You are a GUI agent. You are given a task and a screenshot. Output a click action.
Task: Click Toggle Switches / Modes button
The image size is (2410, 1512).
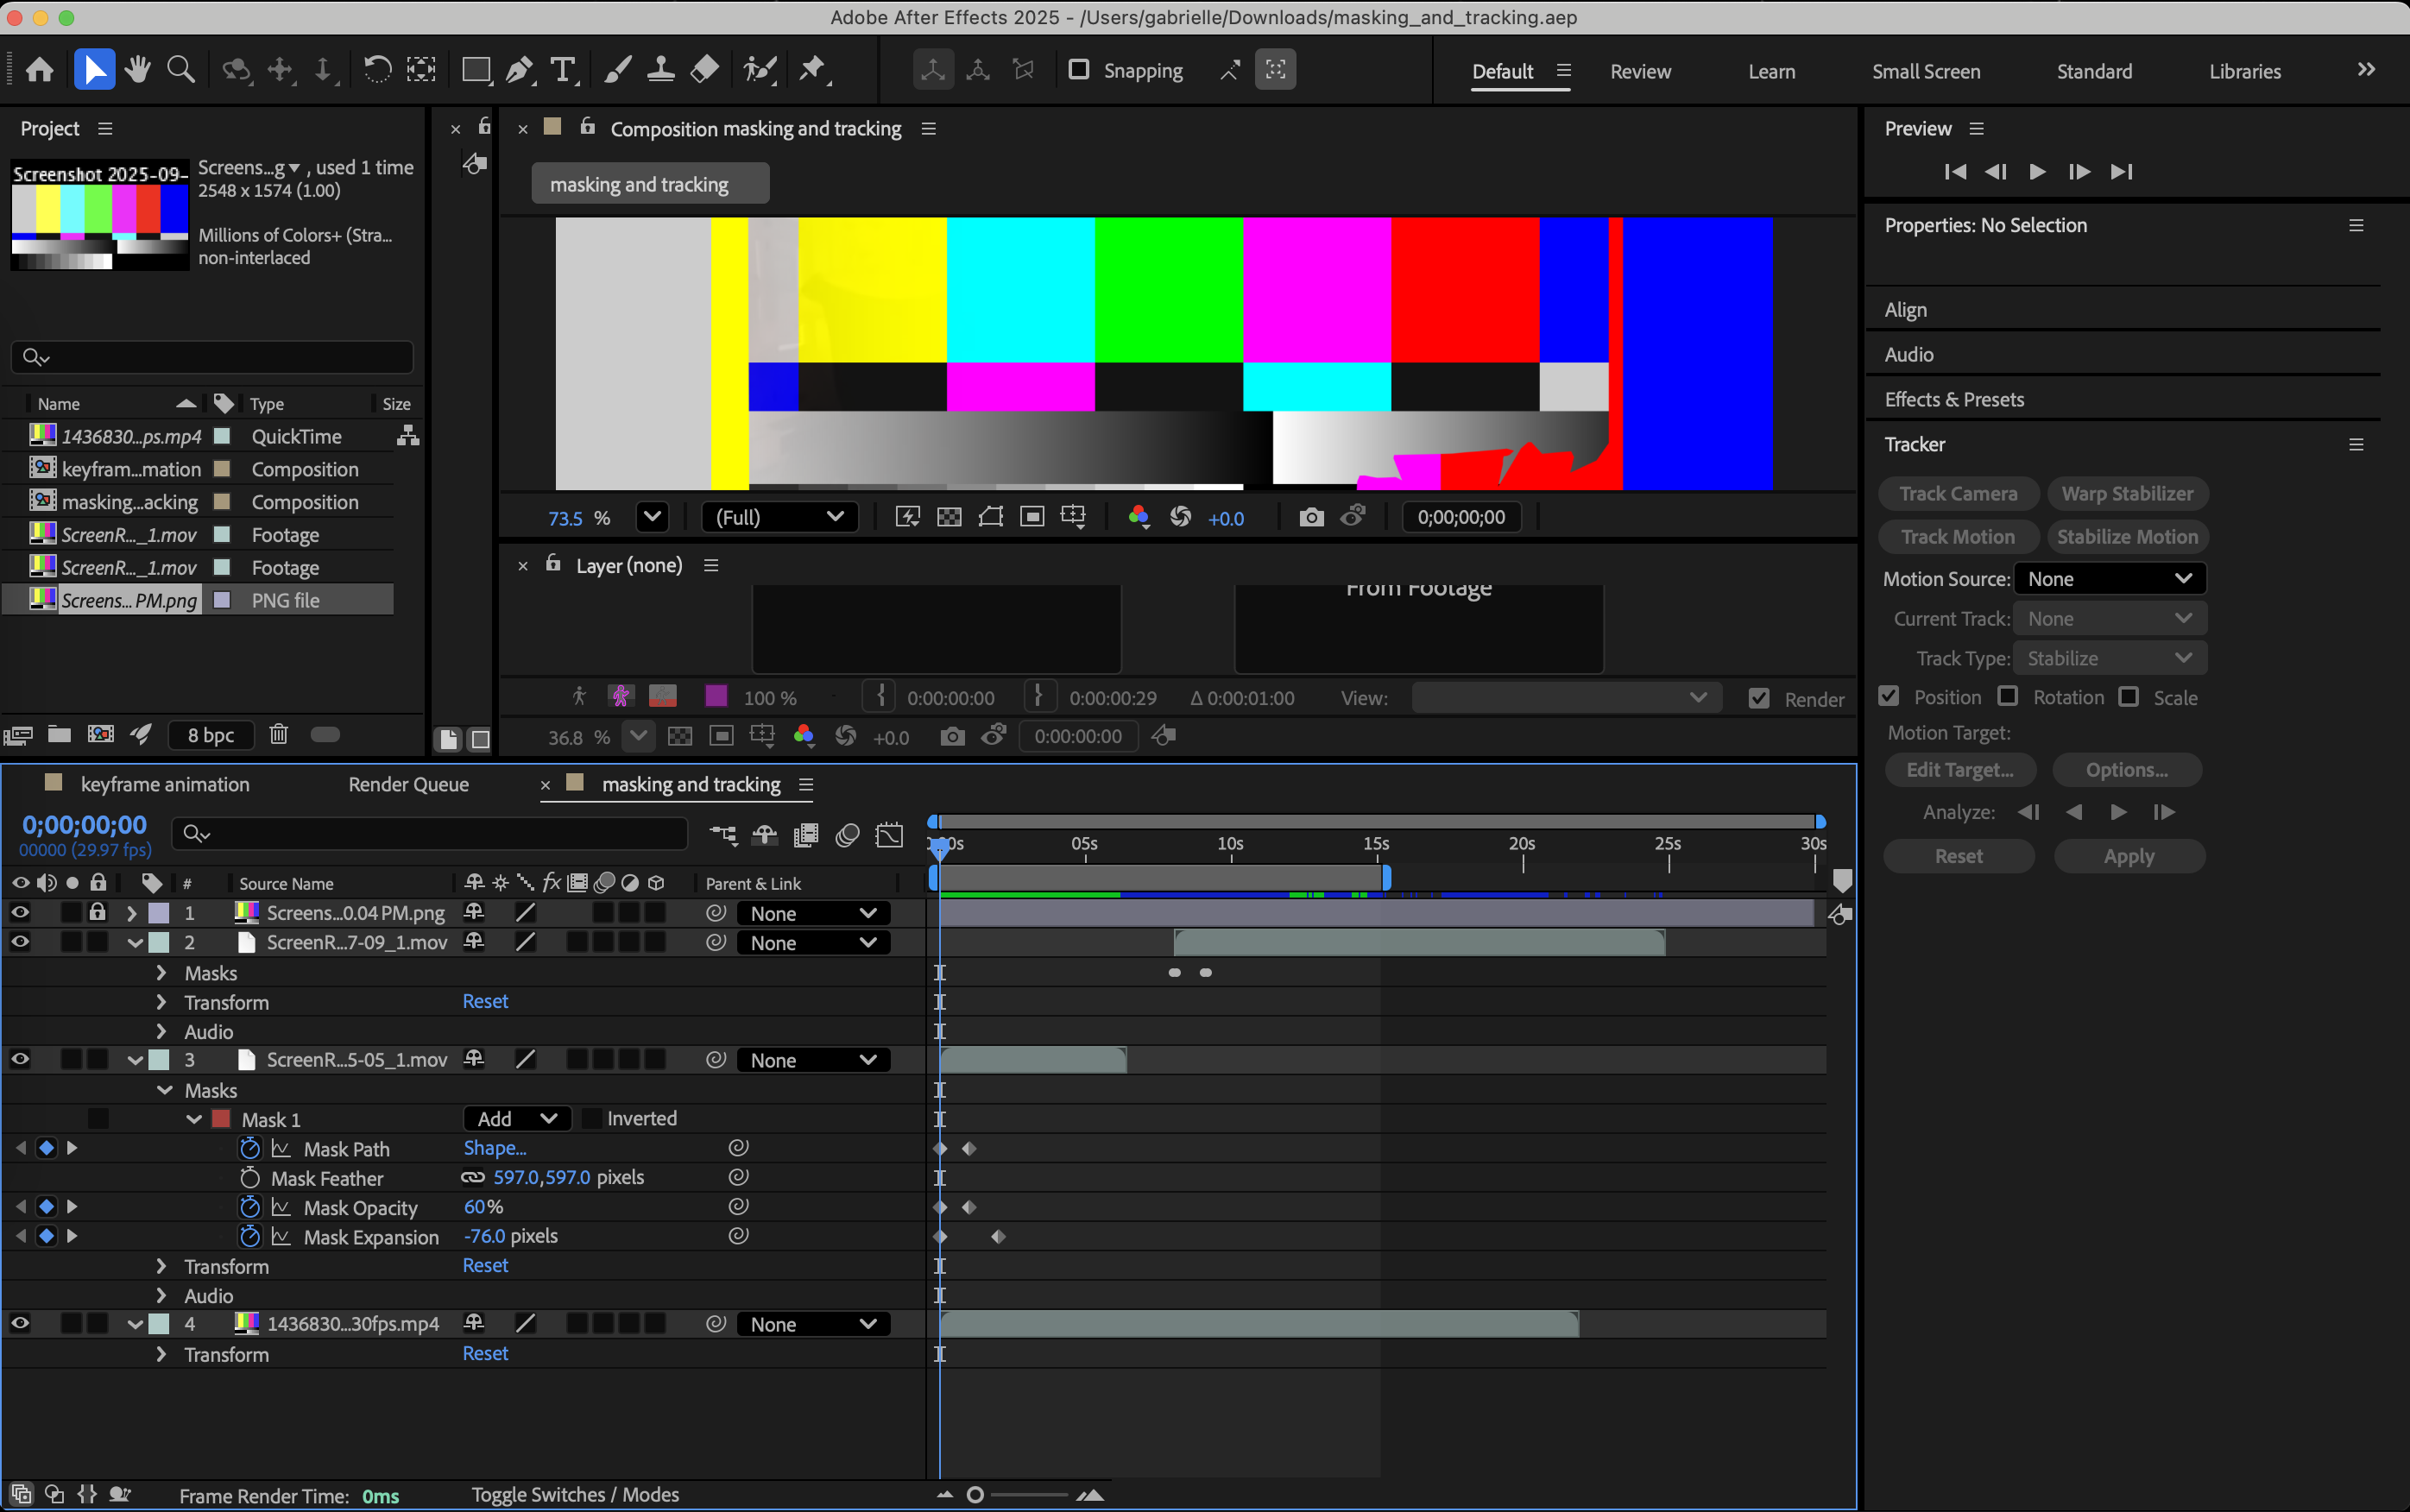point(575,1494)
